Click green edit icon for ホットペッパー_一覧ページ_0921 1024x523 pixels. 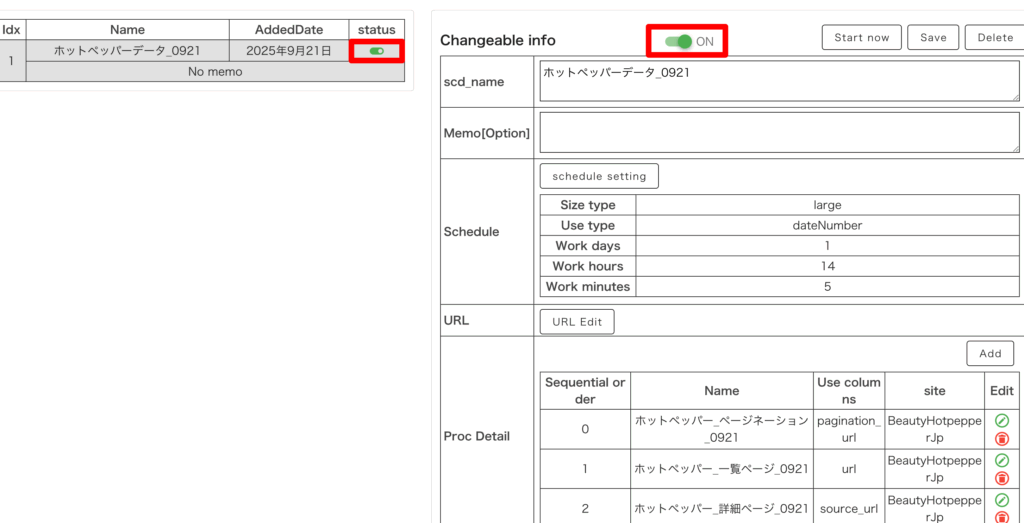coord(1001,460)
